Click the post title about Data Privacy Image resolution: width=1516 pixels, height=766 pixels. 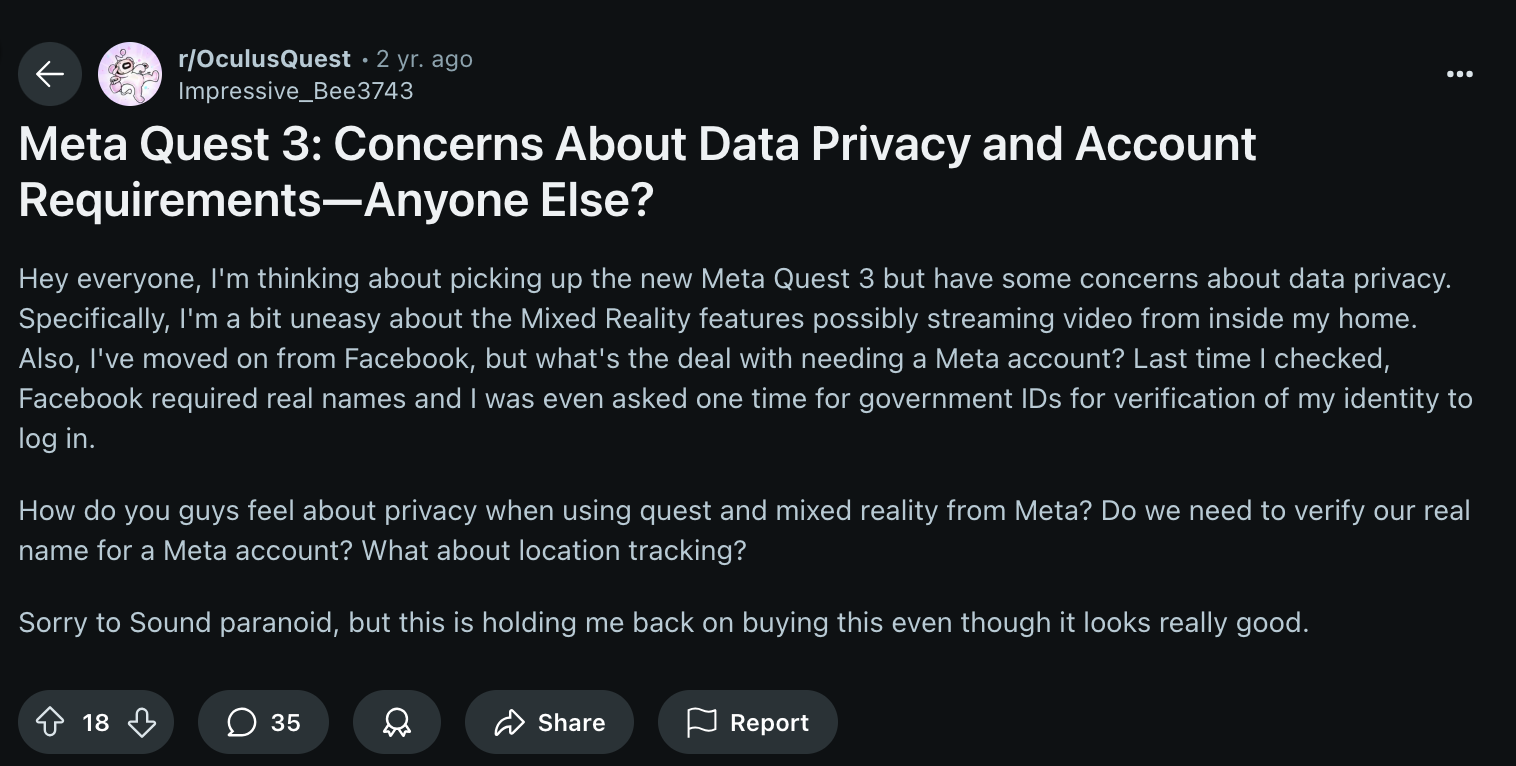(x=637, y=172)
